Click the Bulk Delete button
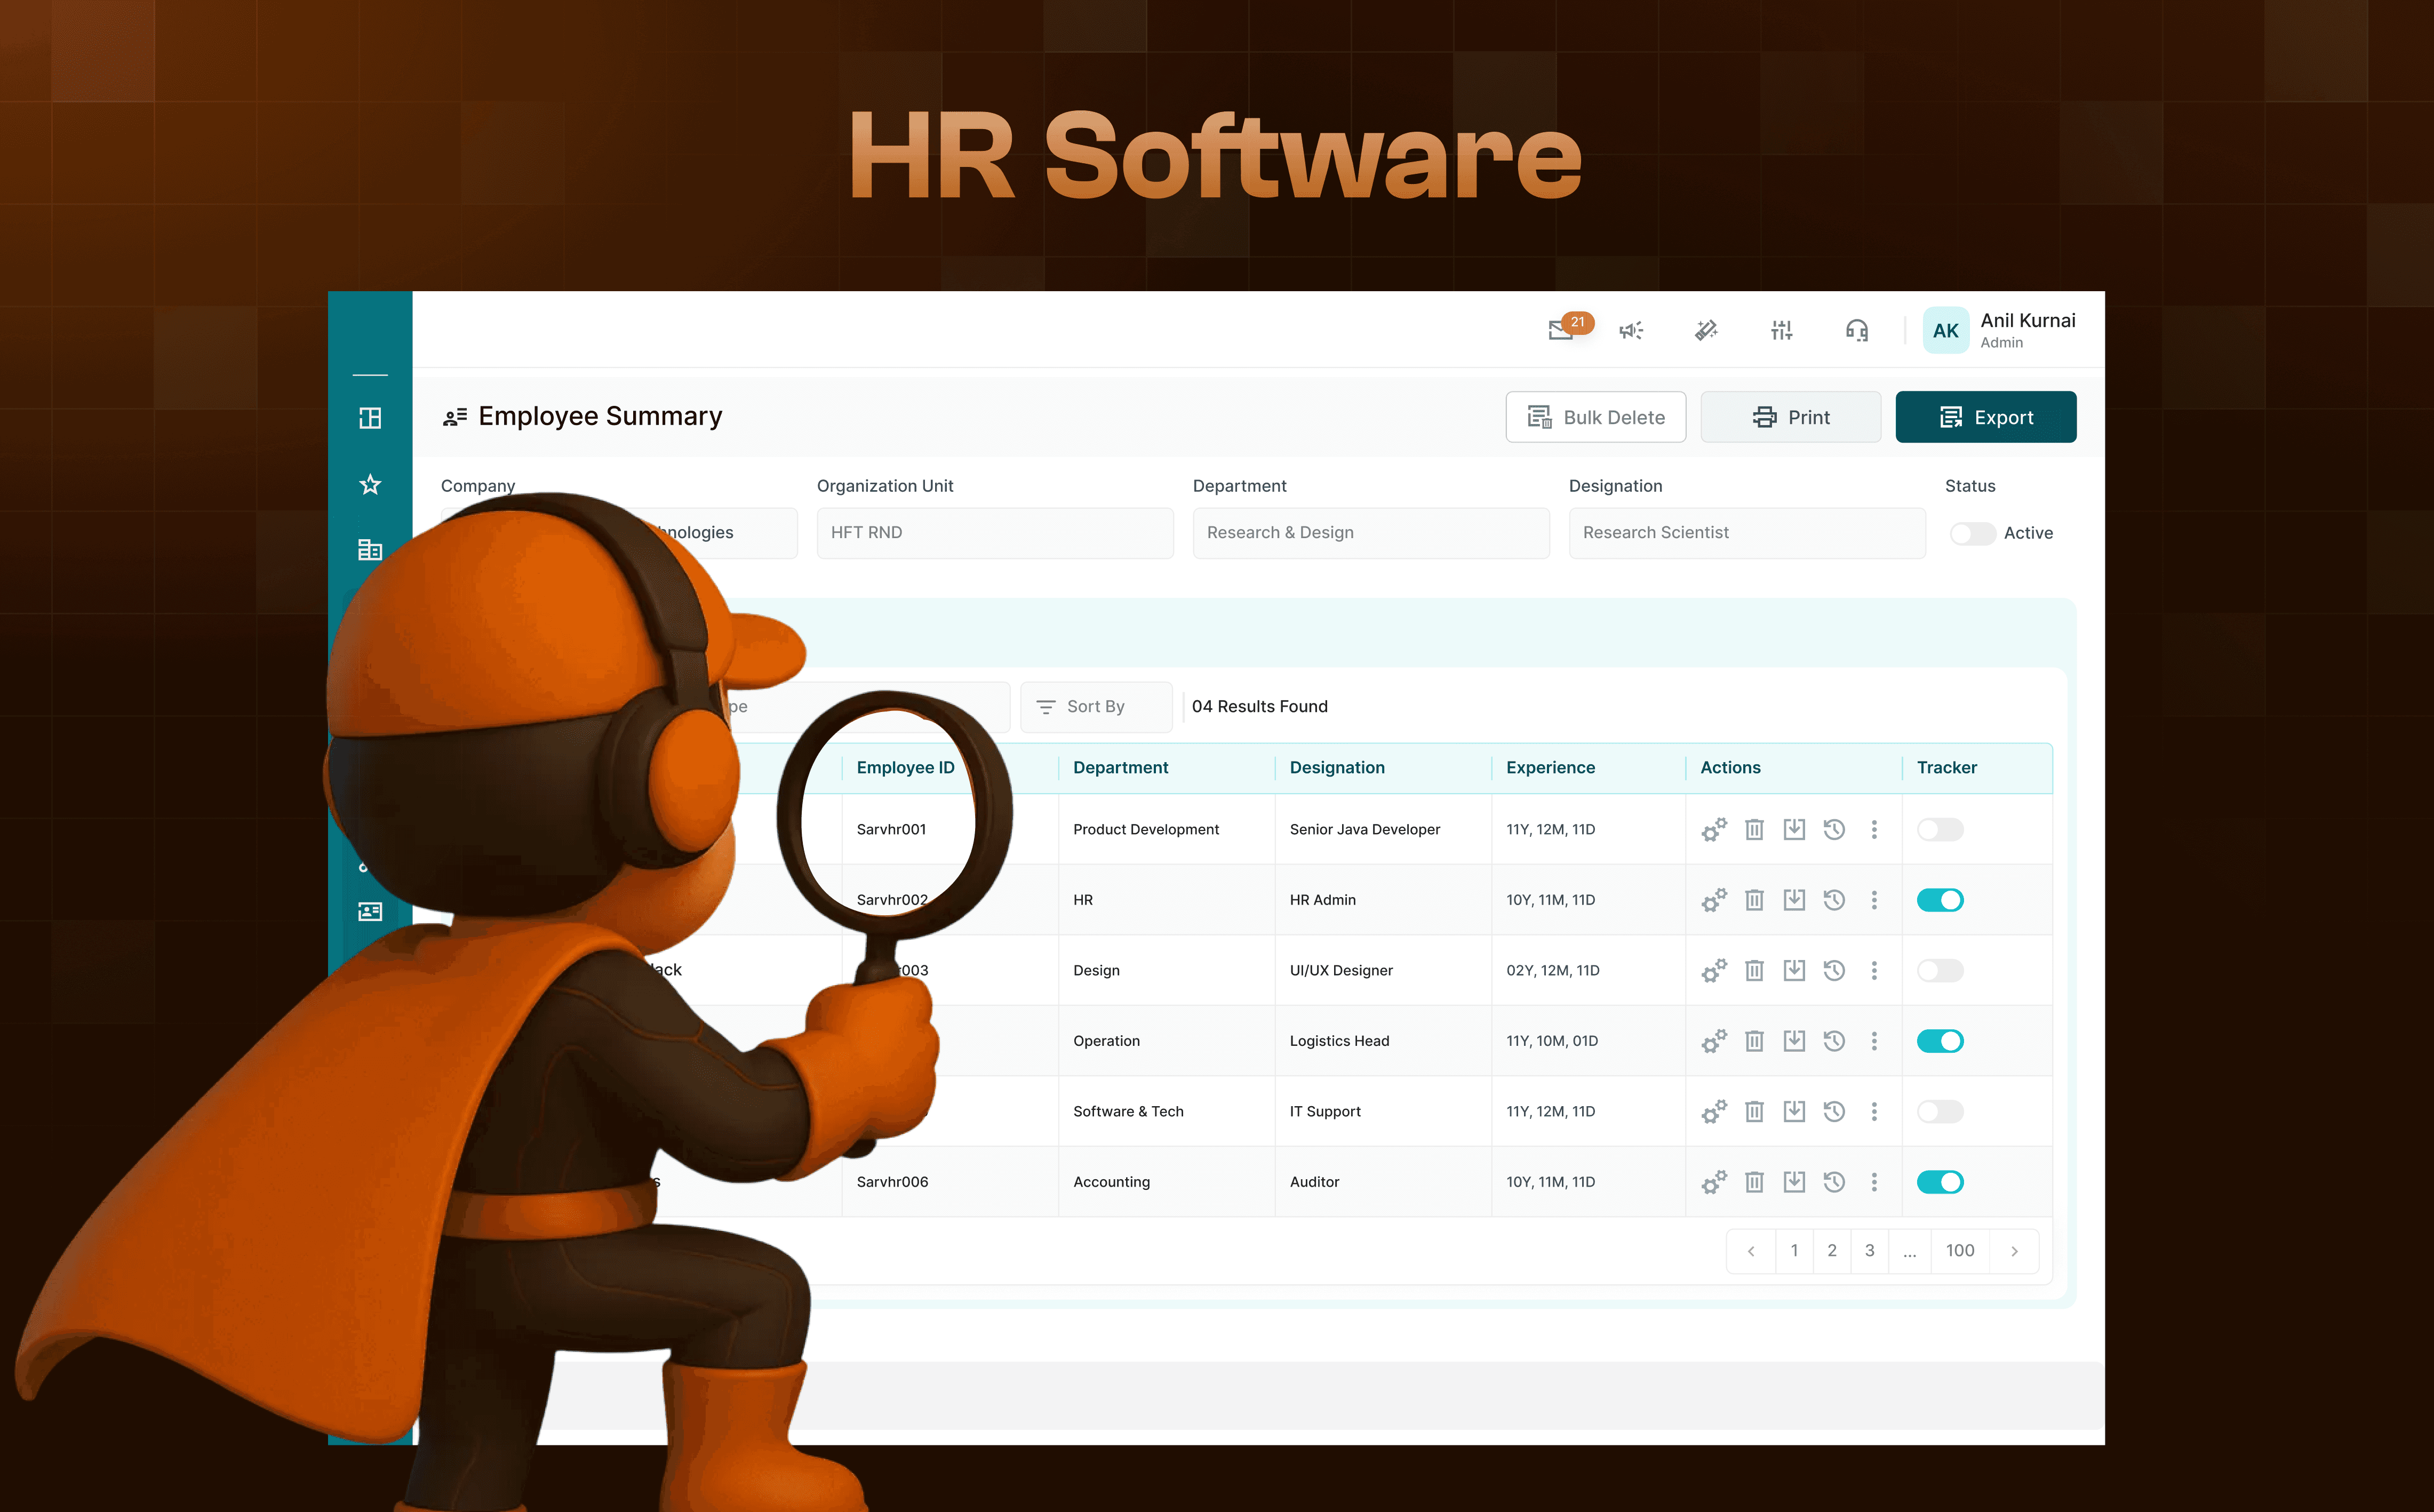 [x=1595, y=417]
